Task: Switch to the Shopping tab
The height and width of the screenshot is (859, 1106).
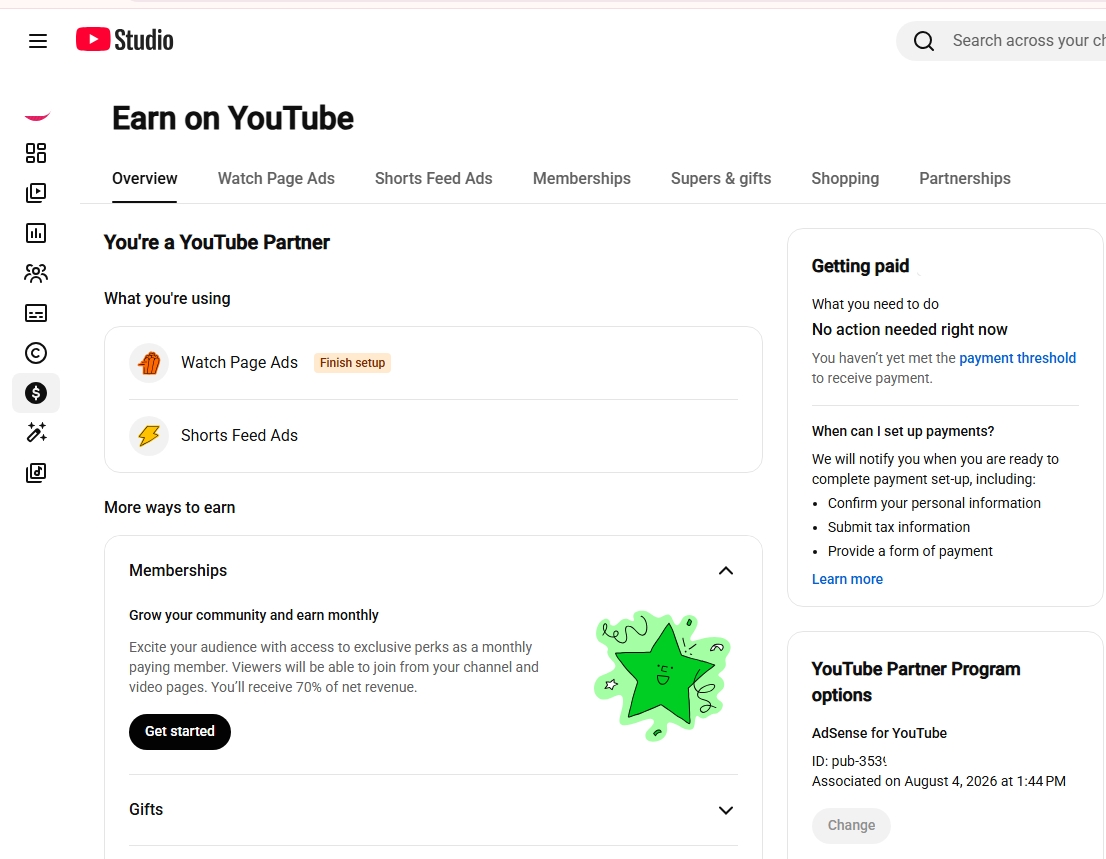Action: click(845, 178)
